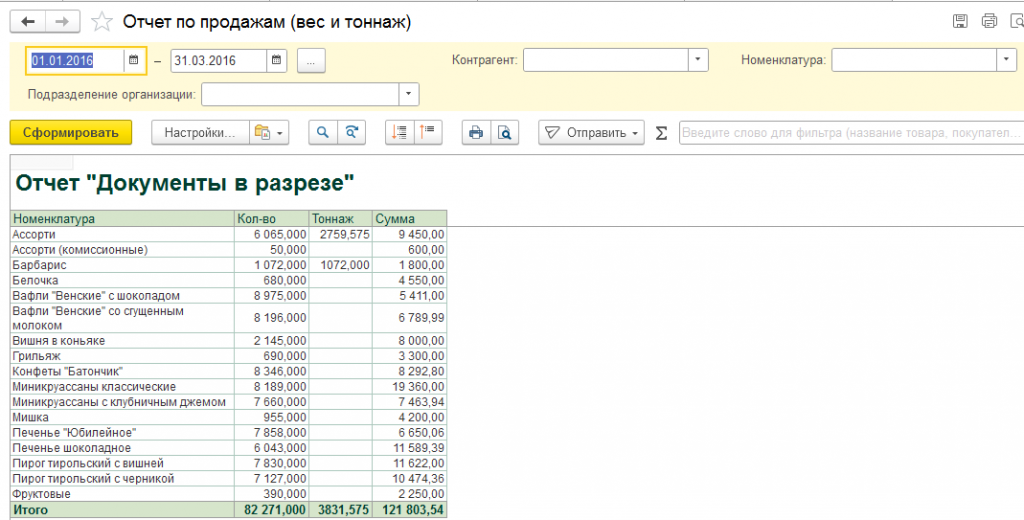
Task: Click the magnifier search icon in toolbar
Action: [x=323, y=133]
